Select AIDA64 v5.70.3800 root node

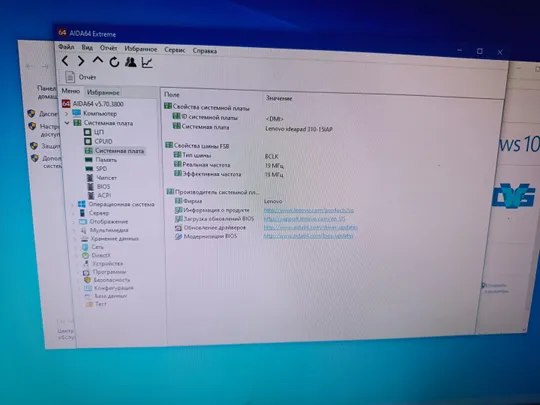(93, 104)
